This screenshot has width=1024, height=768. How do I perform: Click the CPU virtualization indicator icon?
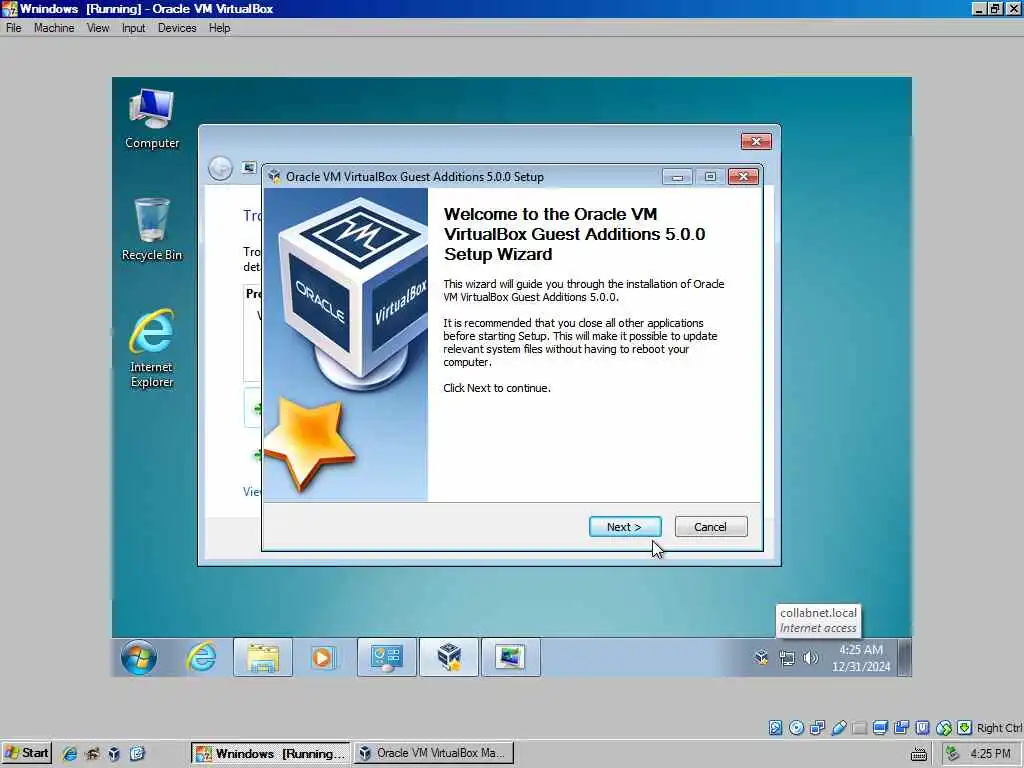pos(922,728)
